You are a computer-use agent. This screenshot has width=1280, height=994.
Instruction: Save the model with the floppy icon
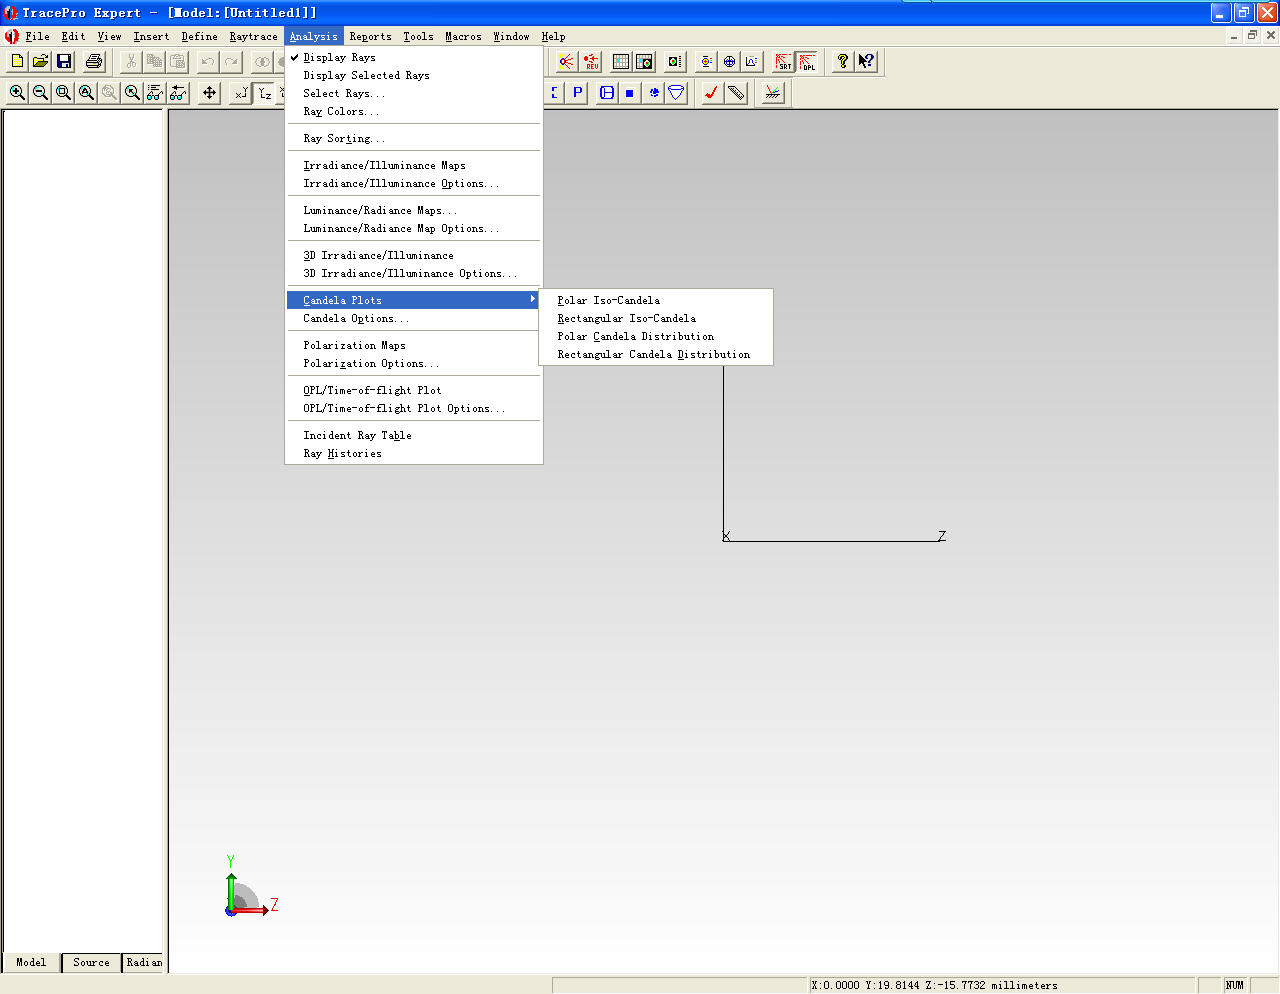[64, 62]
